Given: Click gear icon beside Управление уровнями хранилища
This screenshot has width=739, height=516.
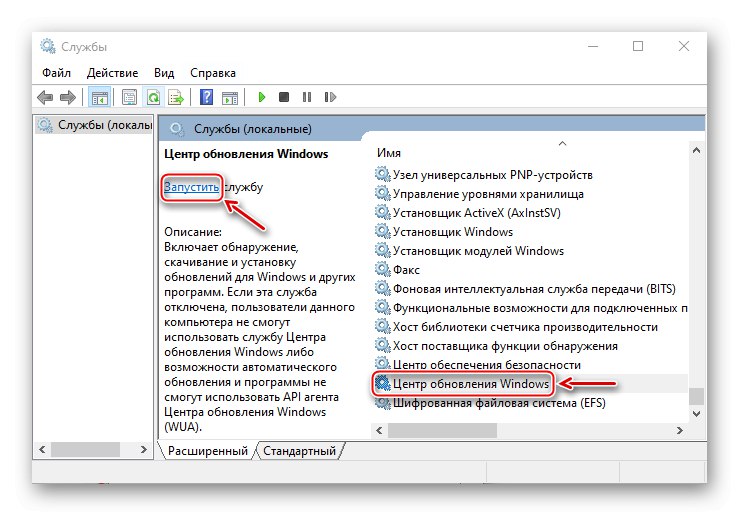Looking at the screenshot, I should [383, 193].
